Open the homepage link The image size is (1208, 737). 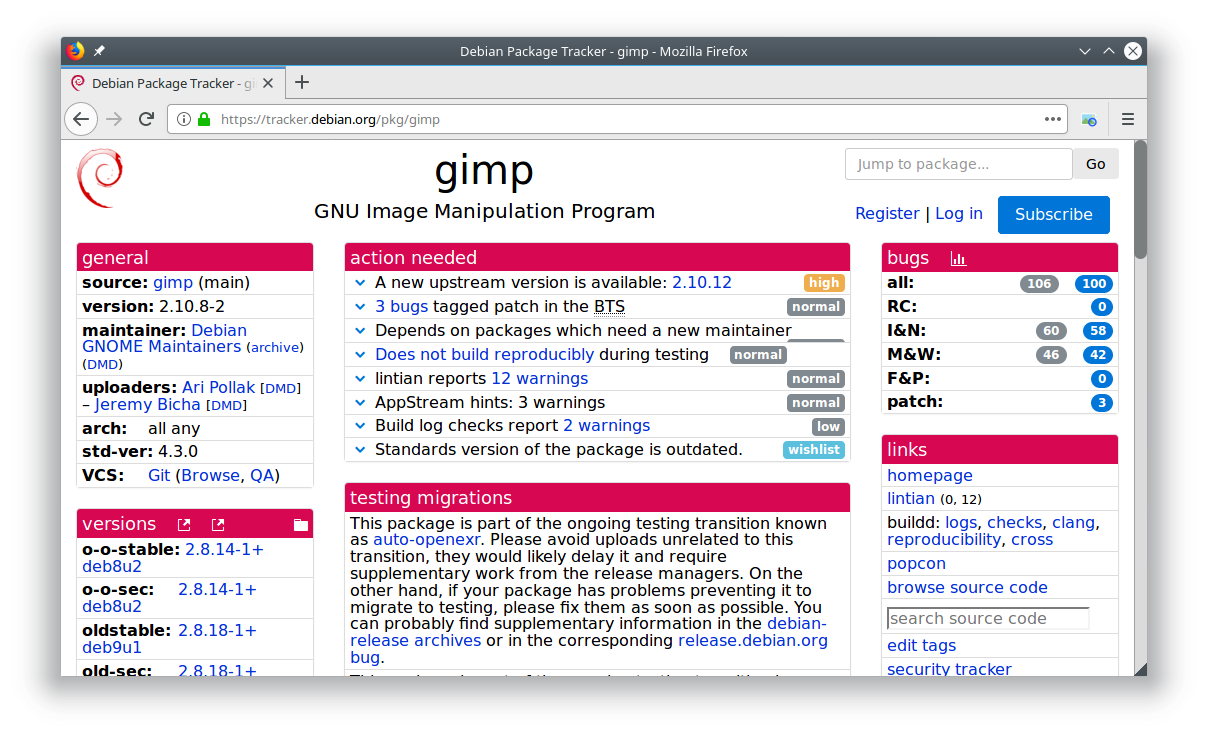click(930, 476)
